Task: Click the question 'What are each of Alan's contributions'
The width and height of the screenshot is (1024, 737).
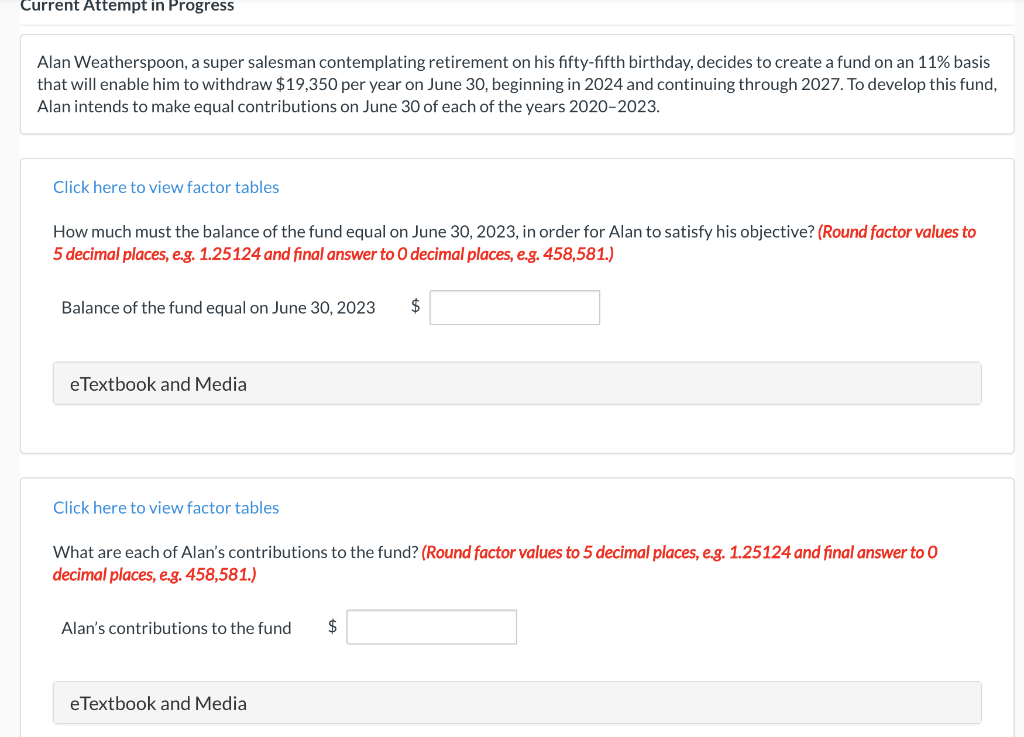Action: tap(236, 552)
